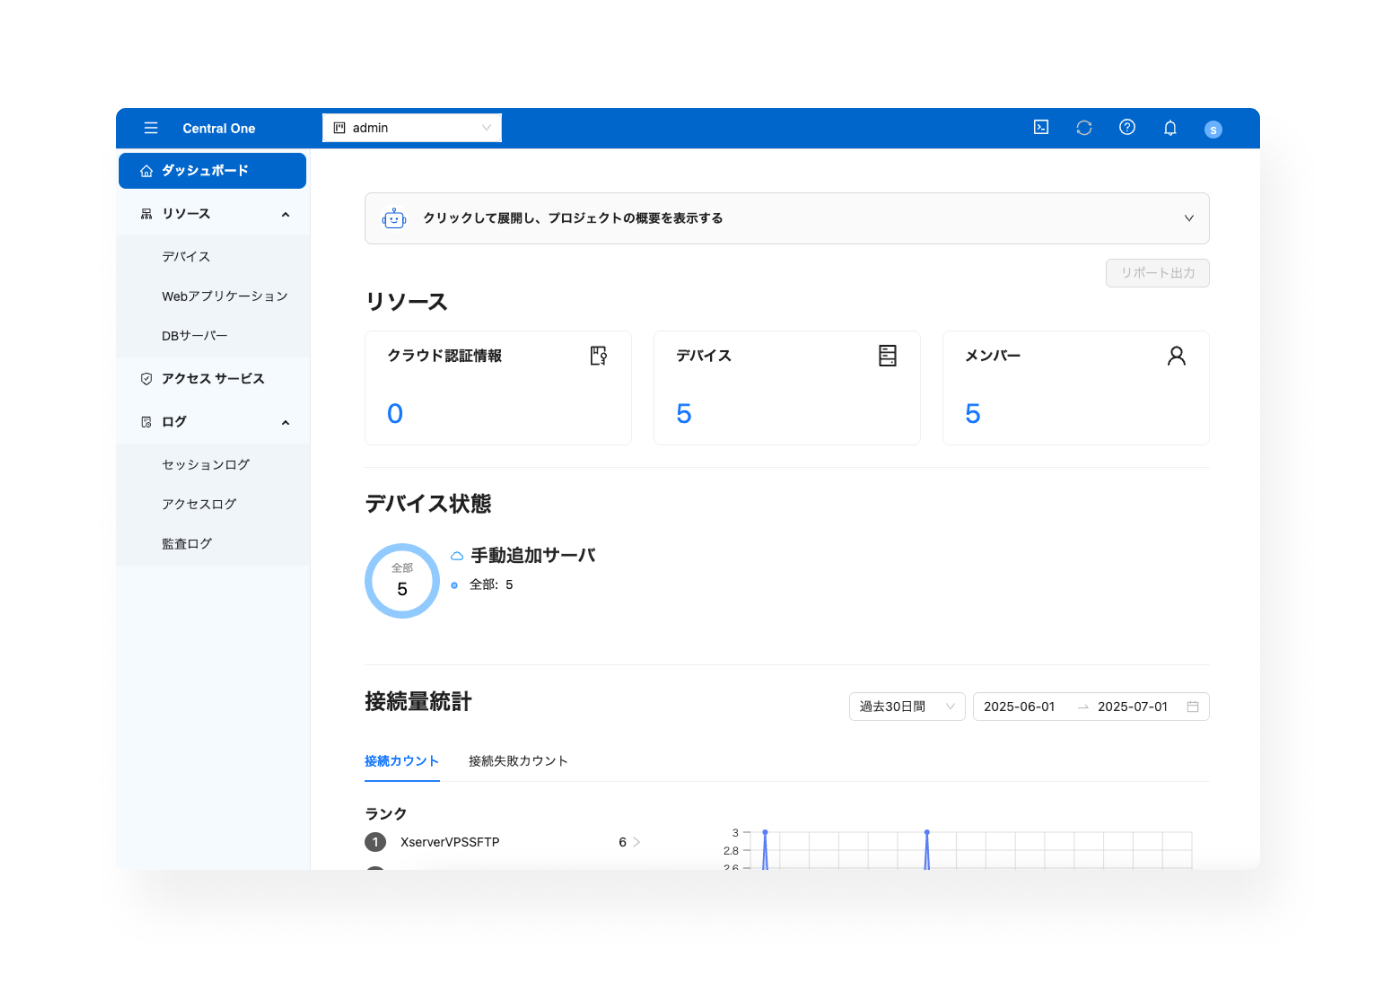Switch to the 接続失敗カウント tab

pos(518,761)
